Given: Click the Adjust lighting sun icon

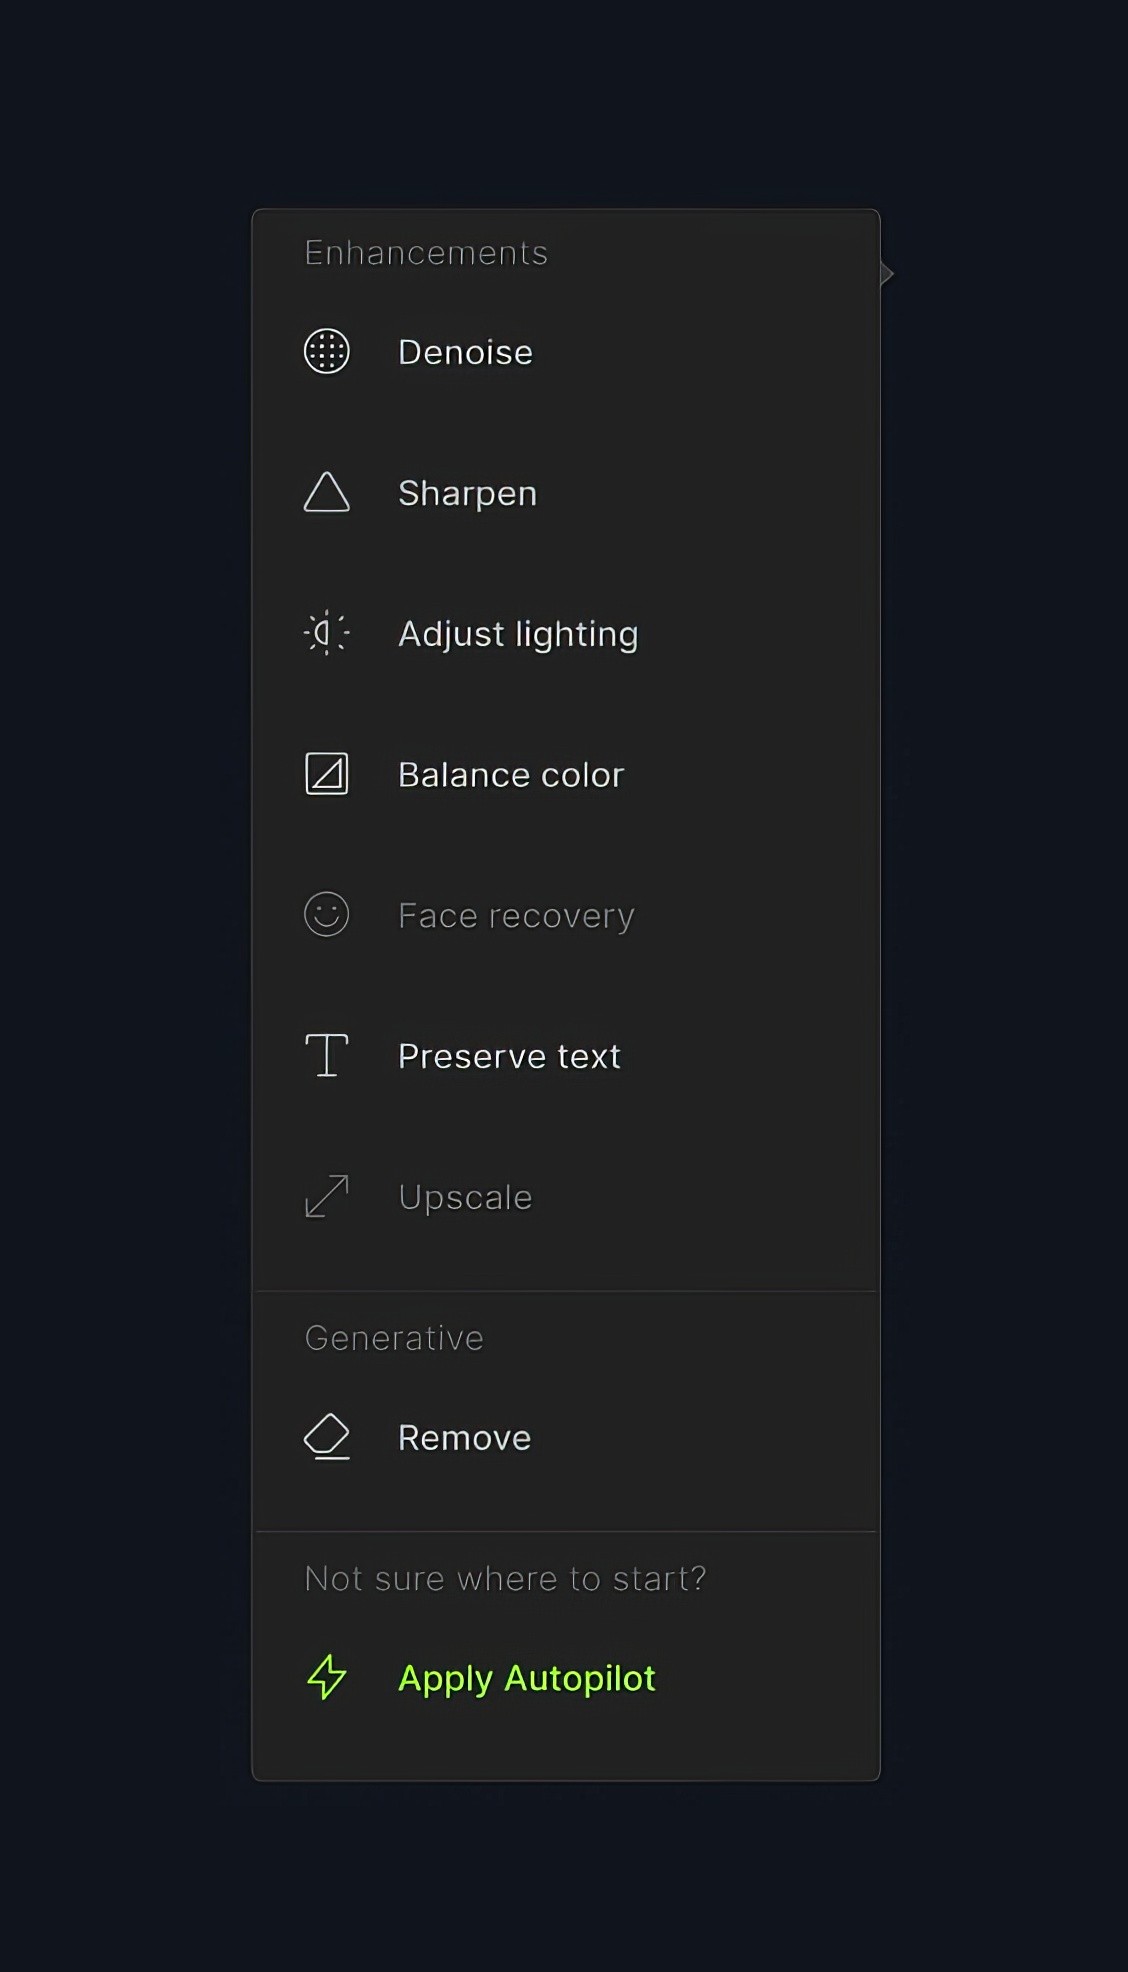Looking at the screenshot, I should click(325, 633).
